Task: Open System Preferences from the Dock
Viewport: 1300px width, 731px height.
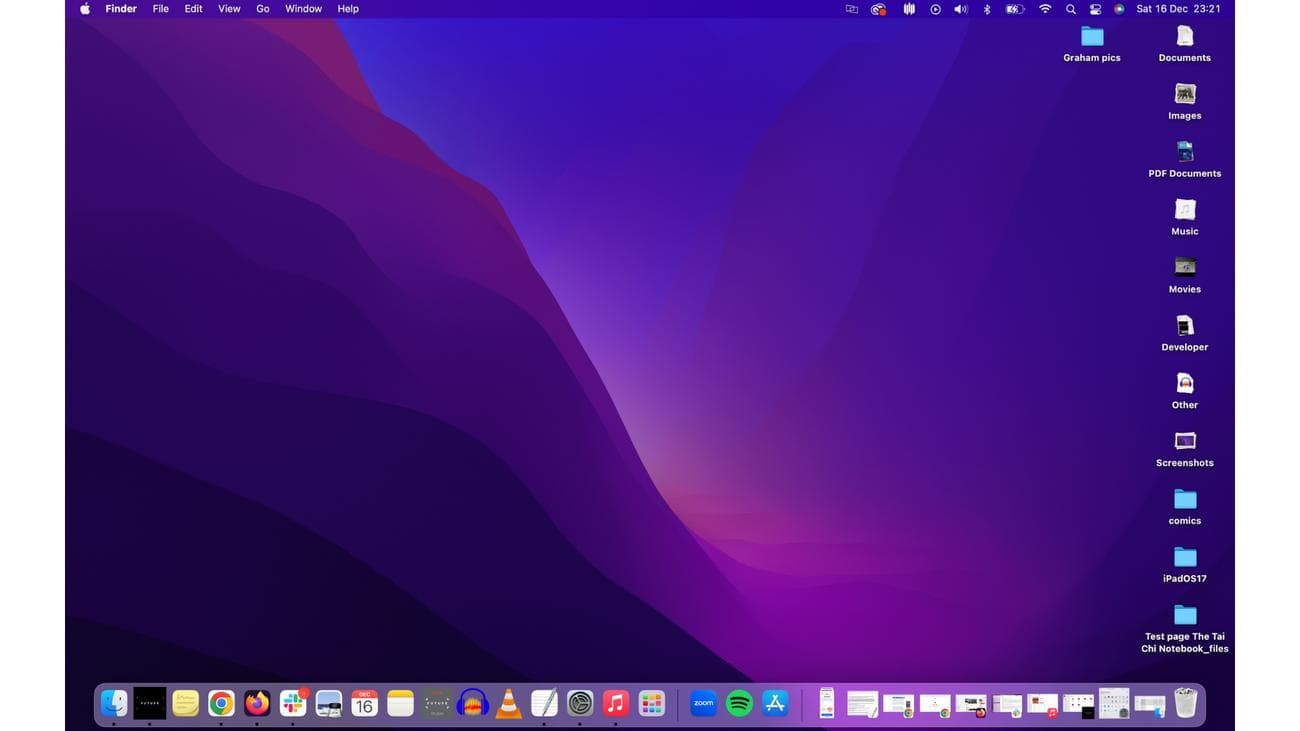Action: [579, 703]
